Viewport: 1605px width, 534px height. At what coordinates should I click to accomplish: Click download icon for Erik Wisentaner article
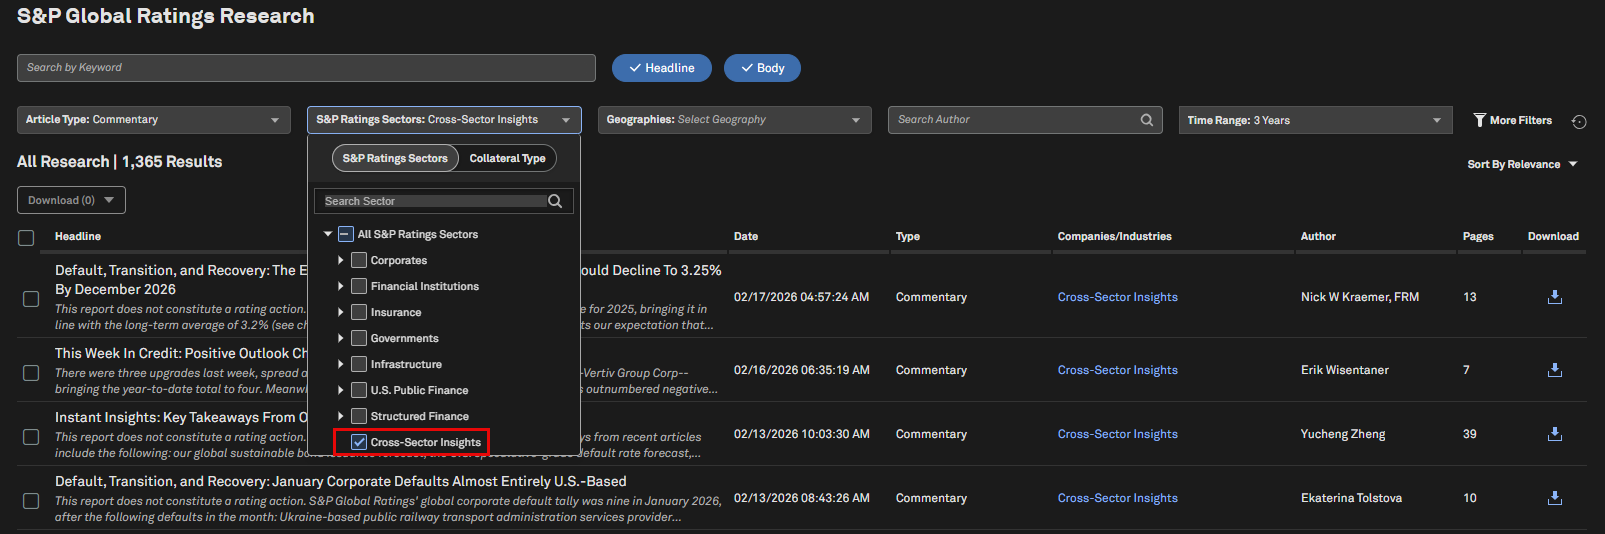pyautogui.click(x=1554, y=370)
